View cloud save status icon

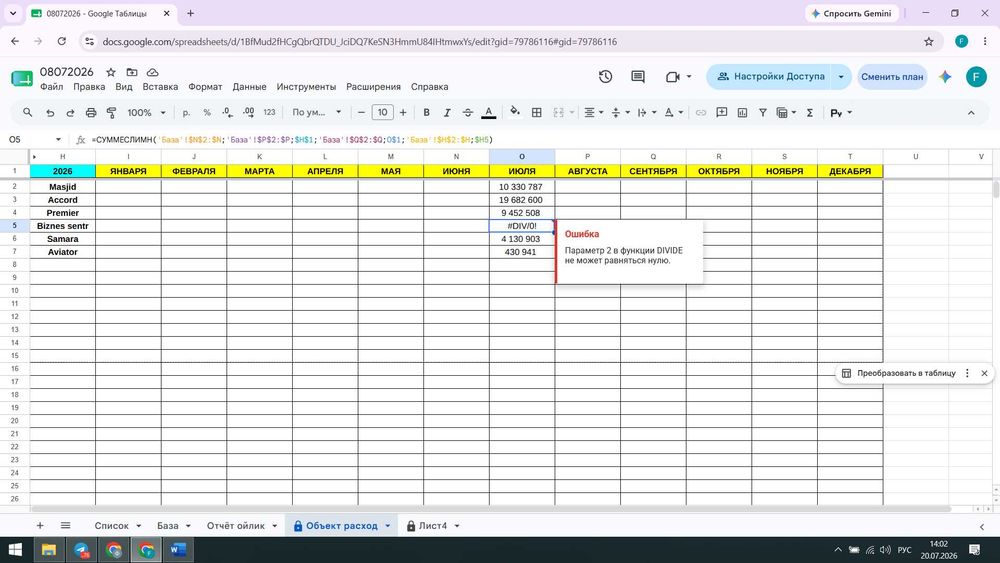(152, 72)
